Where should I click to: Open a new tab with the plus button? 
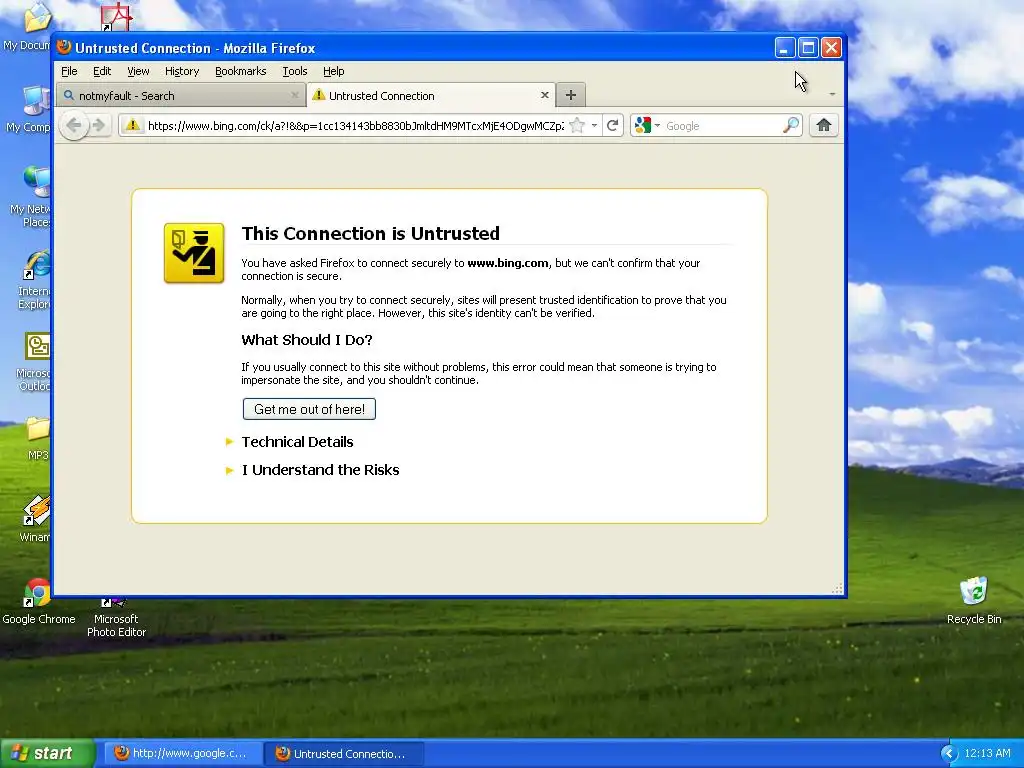(x=571, y=95)
